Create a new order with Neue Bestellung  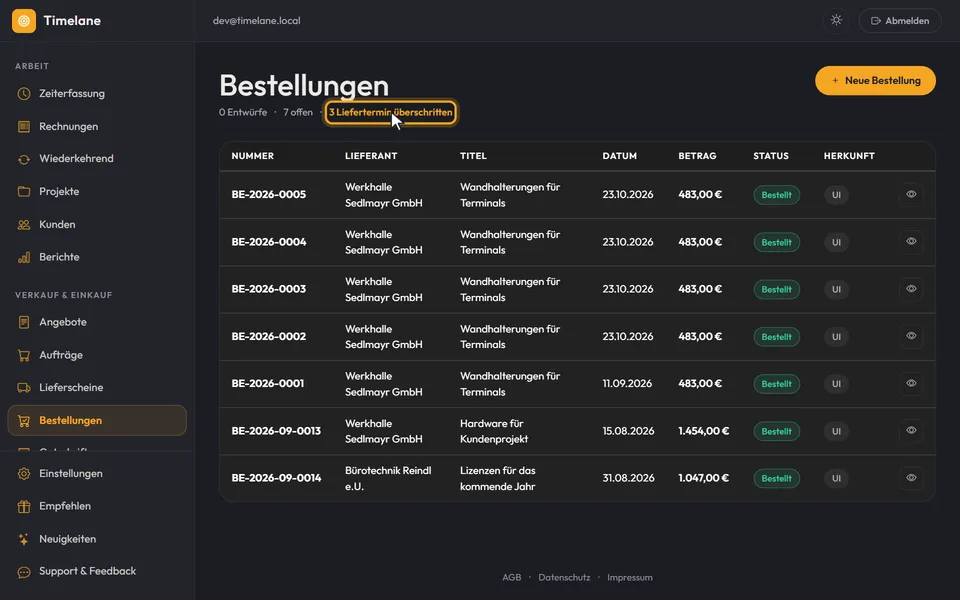(875, 81)
